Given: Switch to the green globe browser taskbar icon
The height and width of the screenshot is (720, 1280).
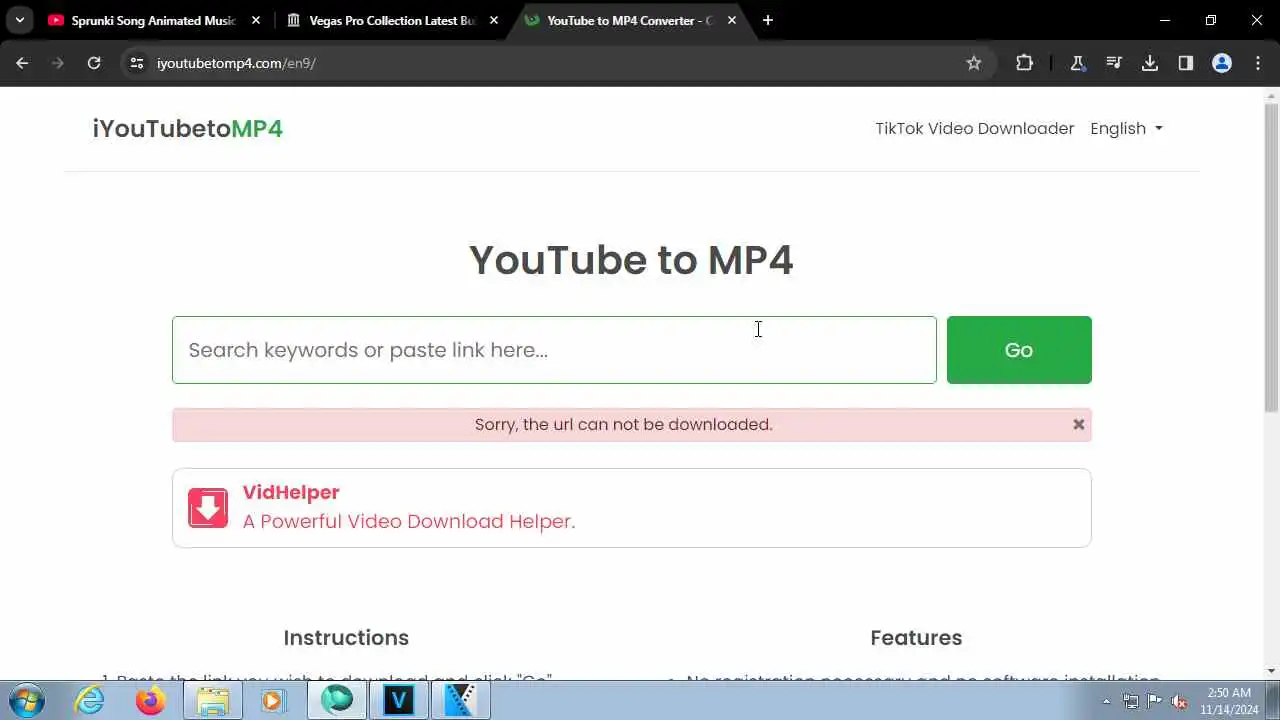Looking at the screenshot, I should point(337,700).
